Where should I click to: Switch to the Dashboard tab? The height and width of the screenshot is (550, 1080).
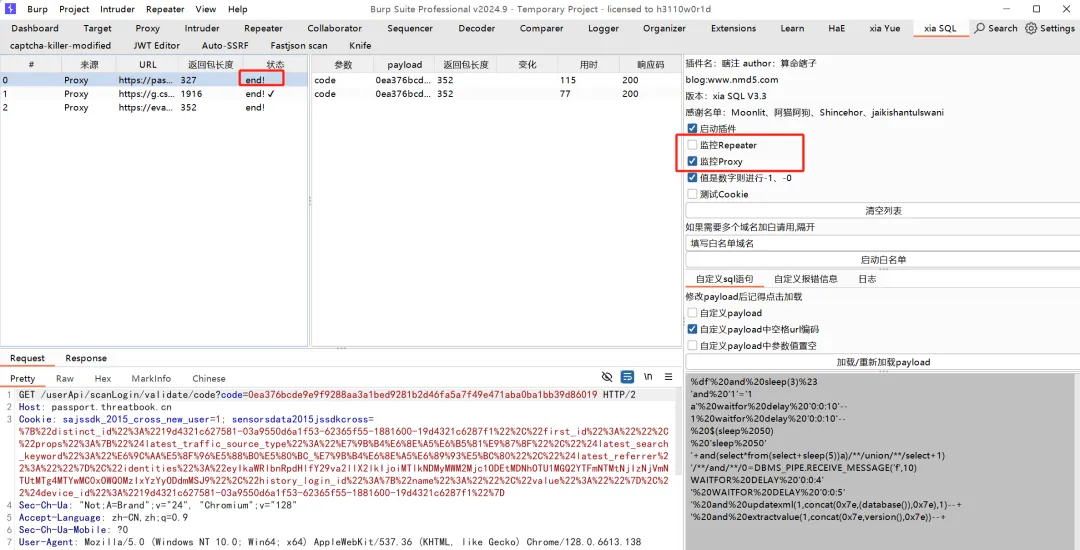click(x=34, y=28)
